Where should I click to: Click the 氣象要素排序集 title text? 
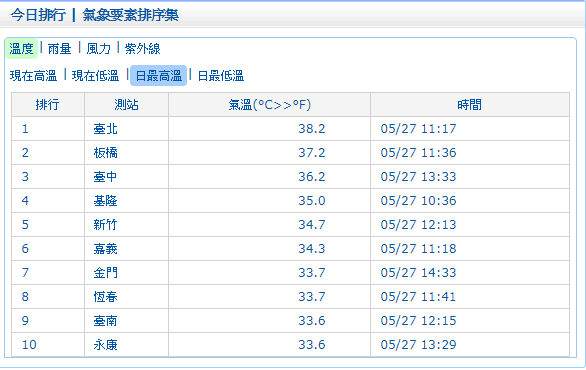[x=130, y=15]
